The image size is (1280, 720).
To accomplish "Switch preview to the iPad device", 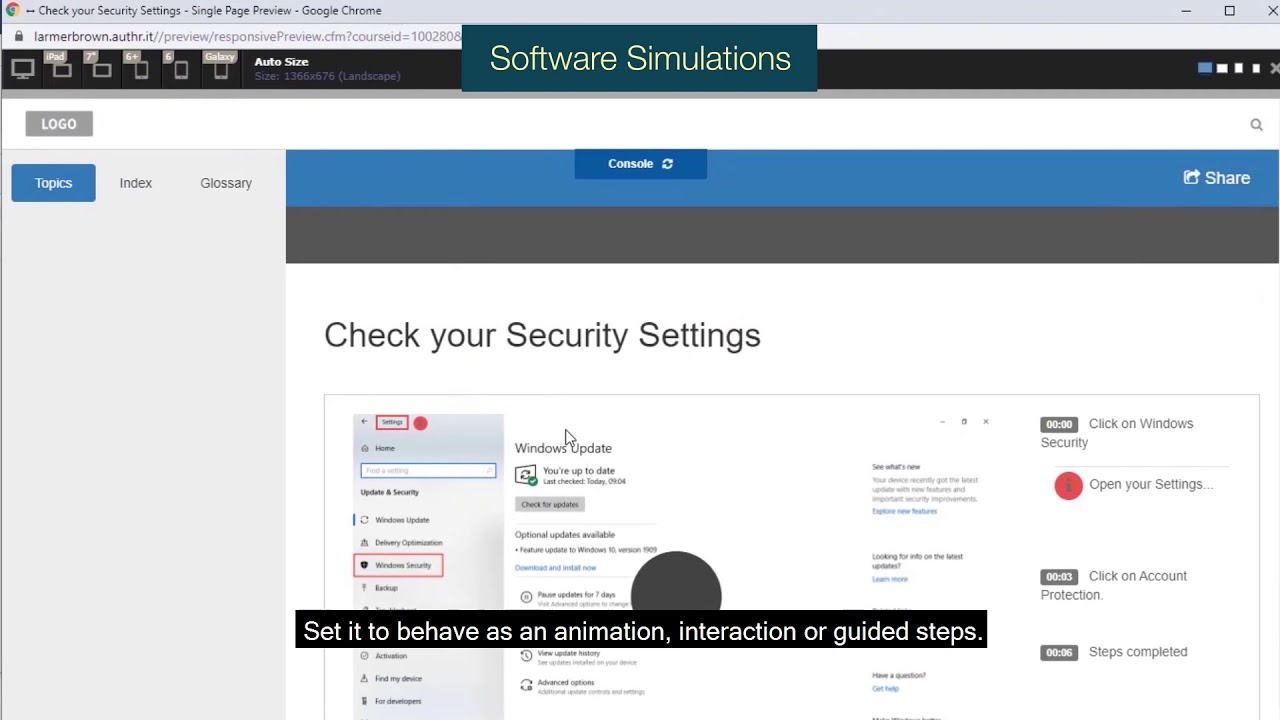I will pos(61,67).
